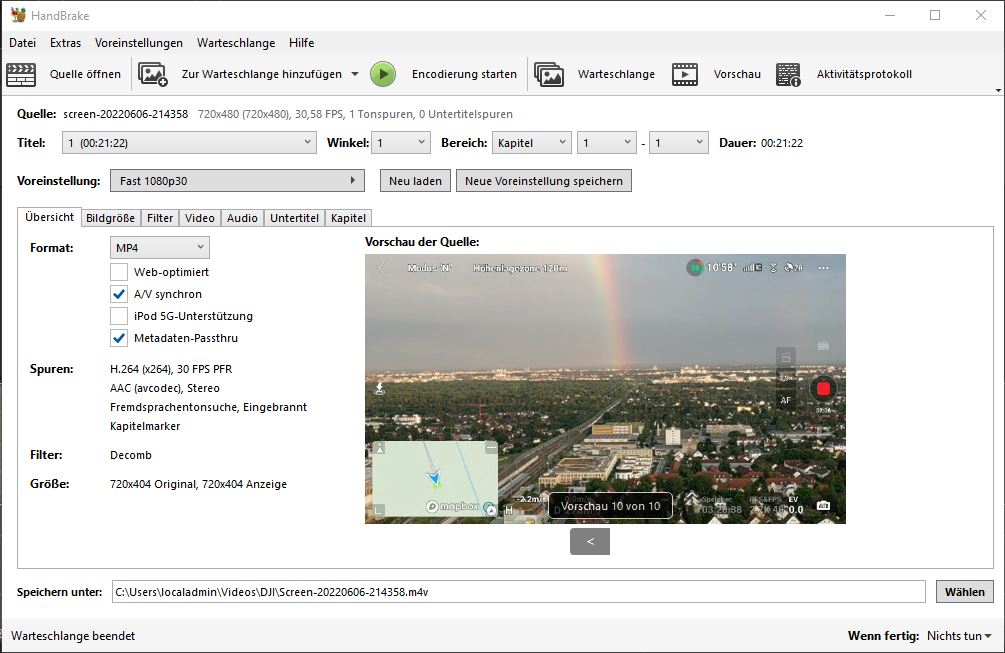
Task: Open the Extras menu
Action: coord(65,43)
